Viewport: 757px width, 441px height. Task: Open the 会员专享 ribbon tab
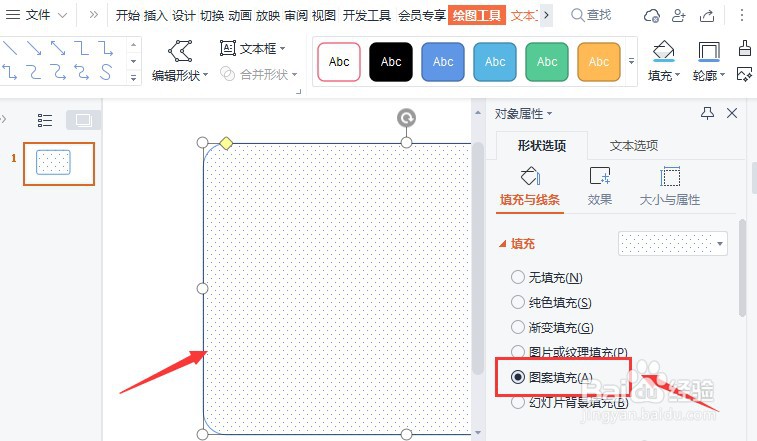coord(421,15)
